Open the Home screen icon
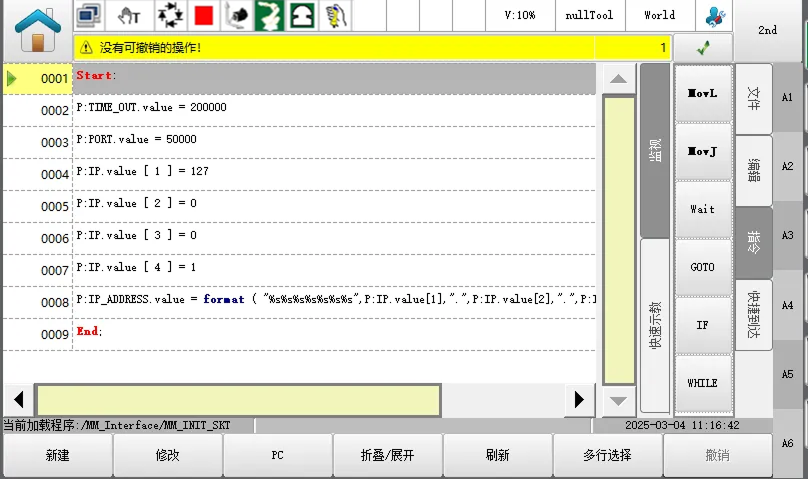The height and width of the screenshot is (479, 808). tap(38, 31)
